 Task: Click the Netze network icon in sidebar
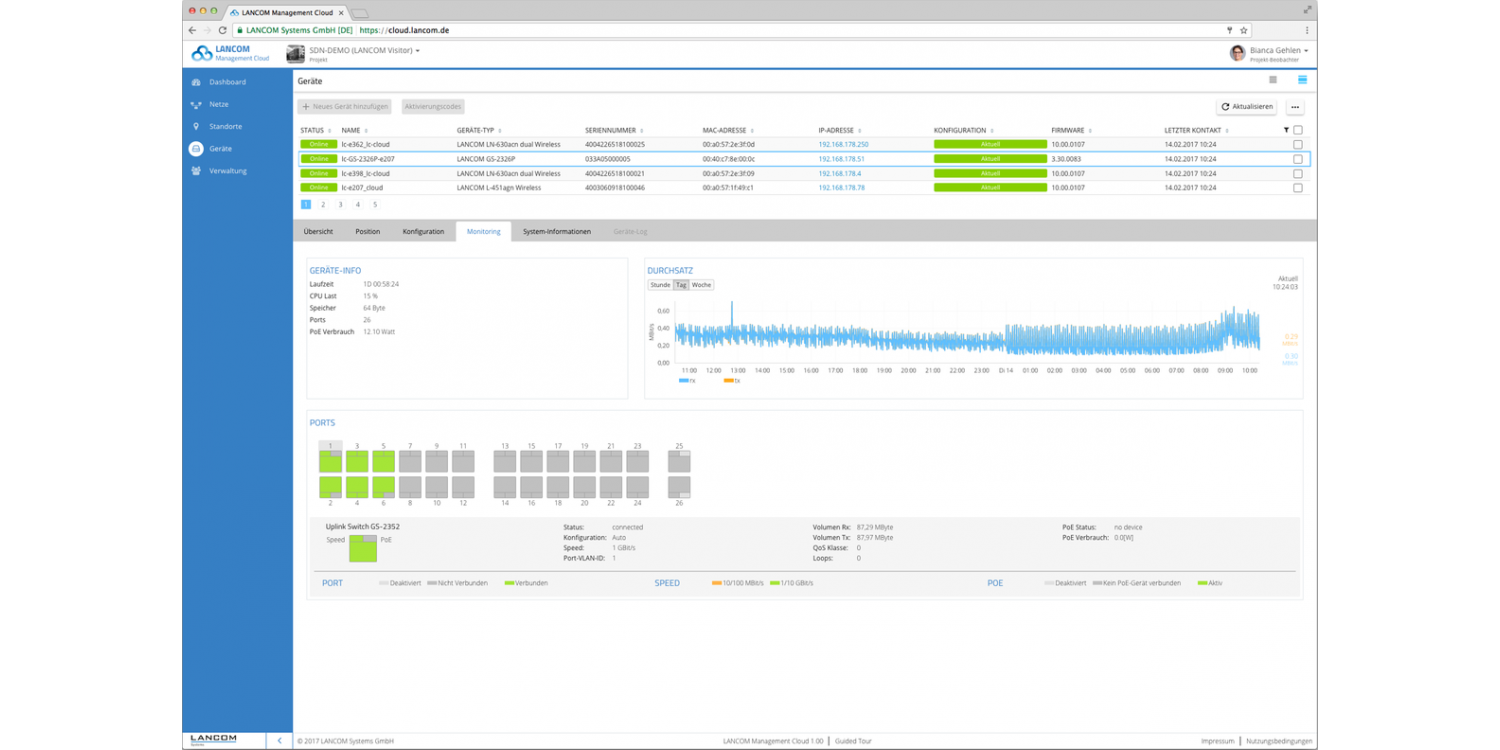coord(196,104)
